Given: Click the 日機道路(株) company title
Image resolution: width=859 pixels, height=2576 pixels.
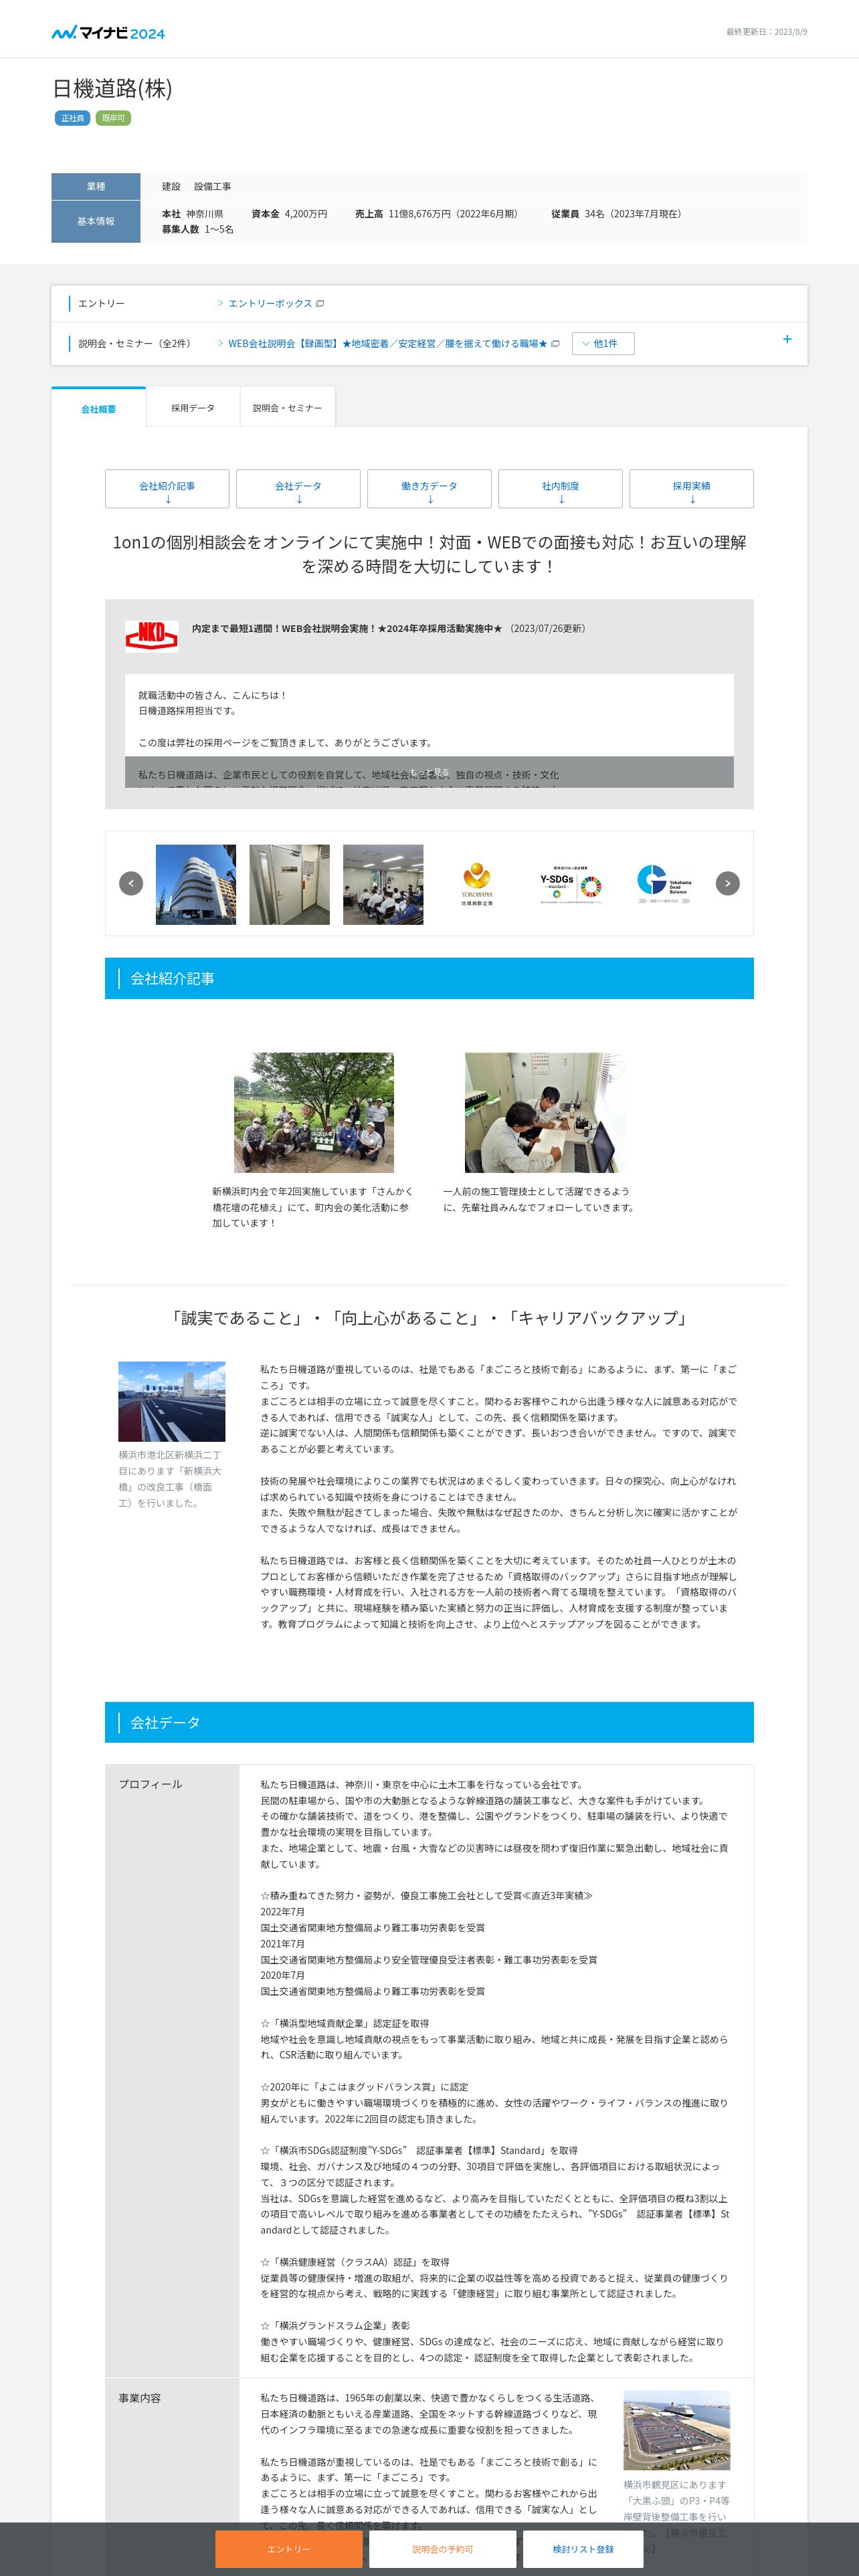Looking at the screenshot, I should [112, 89].
